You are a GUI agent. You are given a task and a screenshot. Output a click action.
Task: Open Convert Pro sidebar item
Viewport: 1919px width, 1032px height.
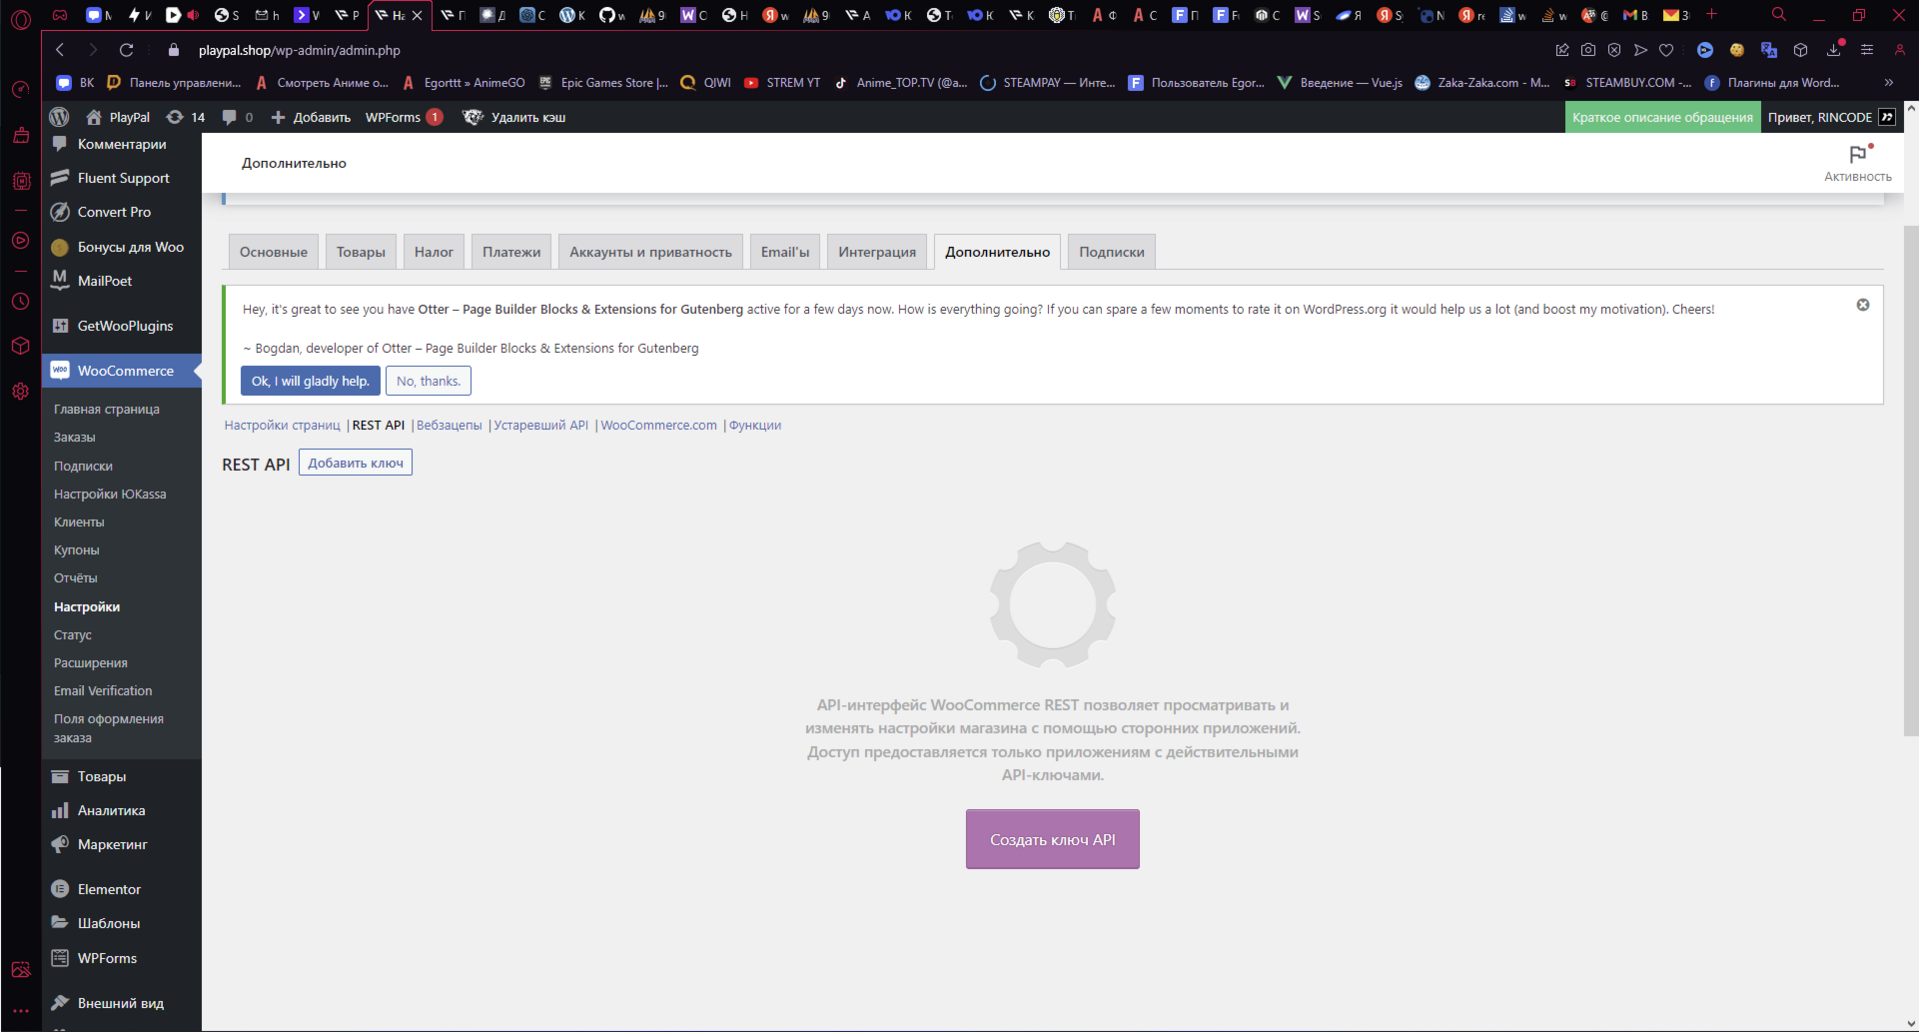(122, 212)
